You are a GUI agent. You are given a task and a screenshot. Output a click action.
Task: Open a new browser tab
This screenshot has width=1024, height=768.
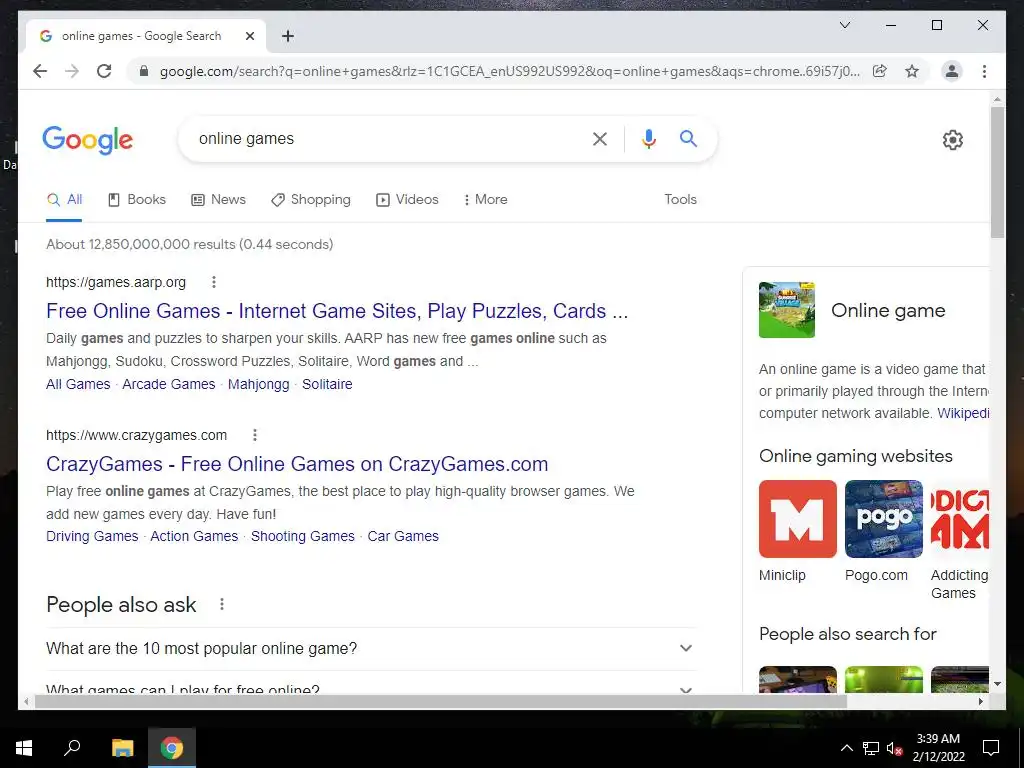[x=288, y=37]
